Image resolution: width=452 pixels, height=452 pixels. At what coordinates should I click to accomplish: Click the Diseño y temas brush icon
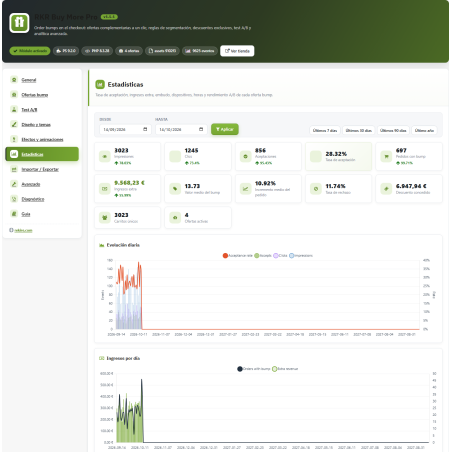(14, 124)
